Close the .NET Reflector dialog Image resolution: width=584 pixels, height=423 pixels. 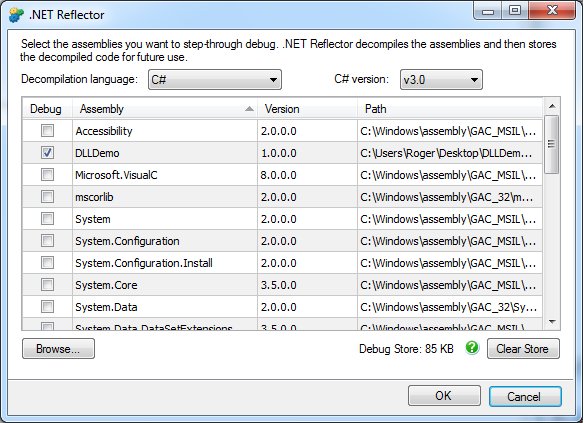coord(552,10)
